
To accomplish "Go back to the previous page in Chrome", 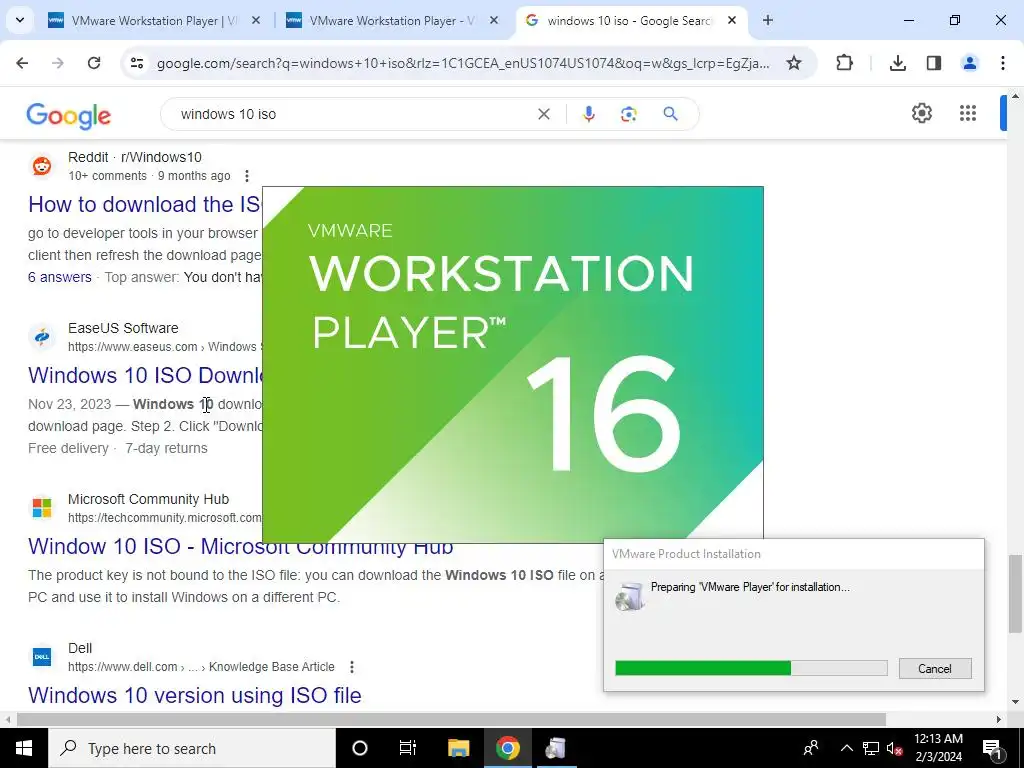I will [22, 63].
